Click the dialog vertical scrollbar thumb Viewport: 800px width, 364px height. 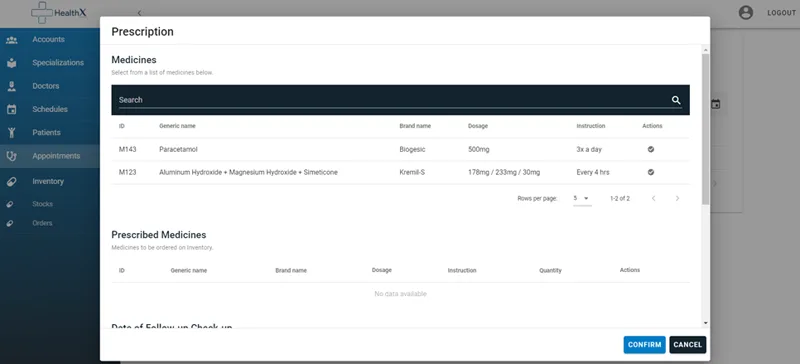click(x=706, y=129)
